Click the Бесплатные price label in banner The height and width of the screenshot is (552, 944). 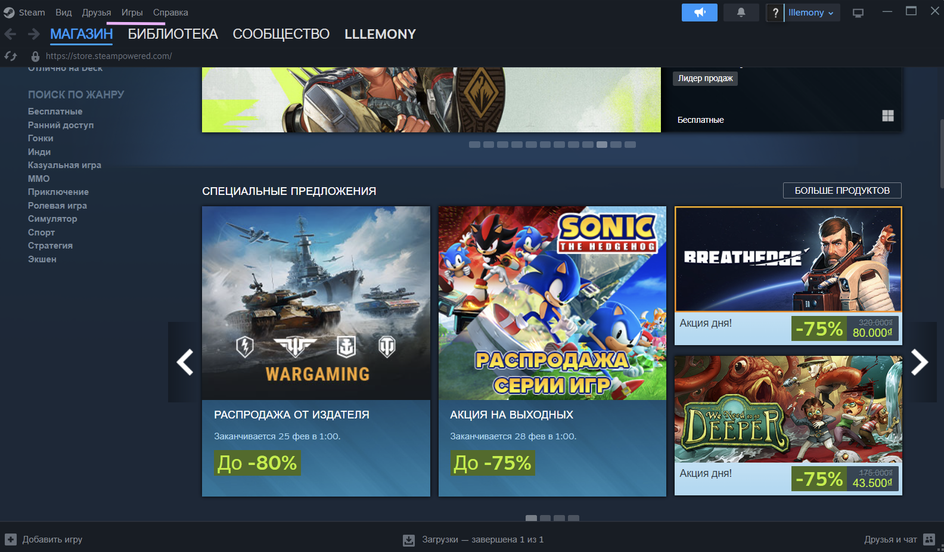coord(700,120)
